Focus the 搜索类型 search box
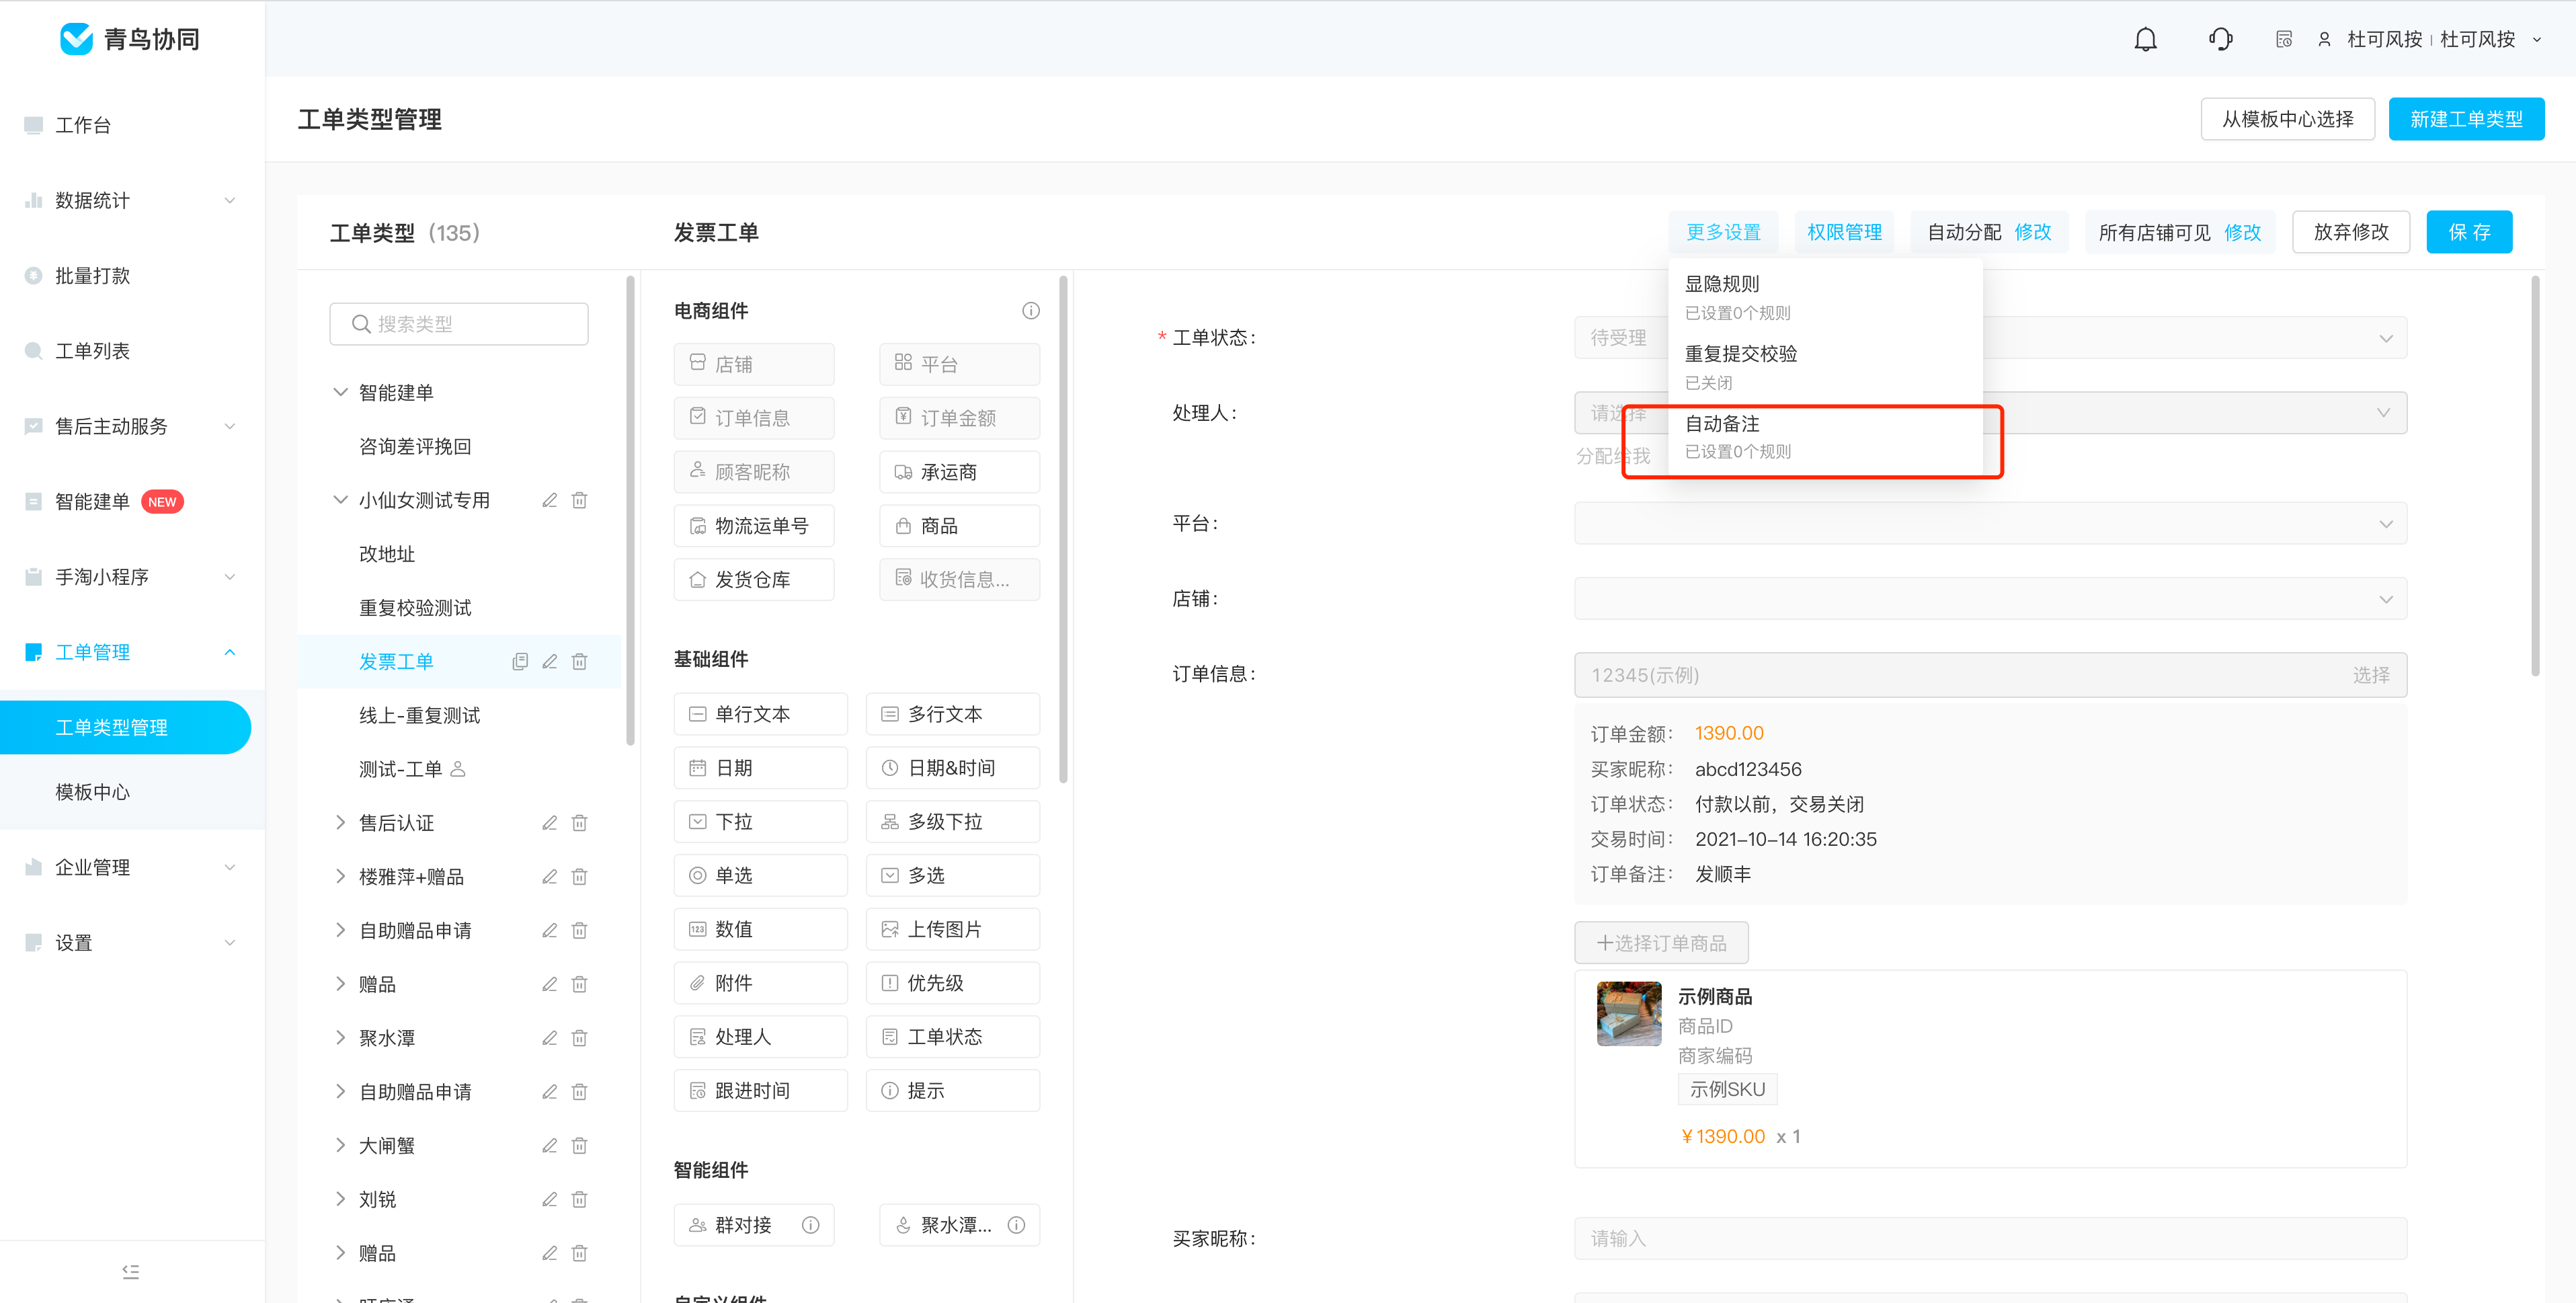 459,324
